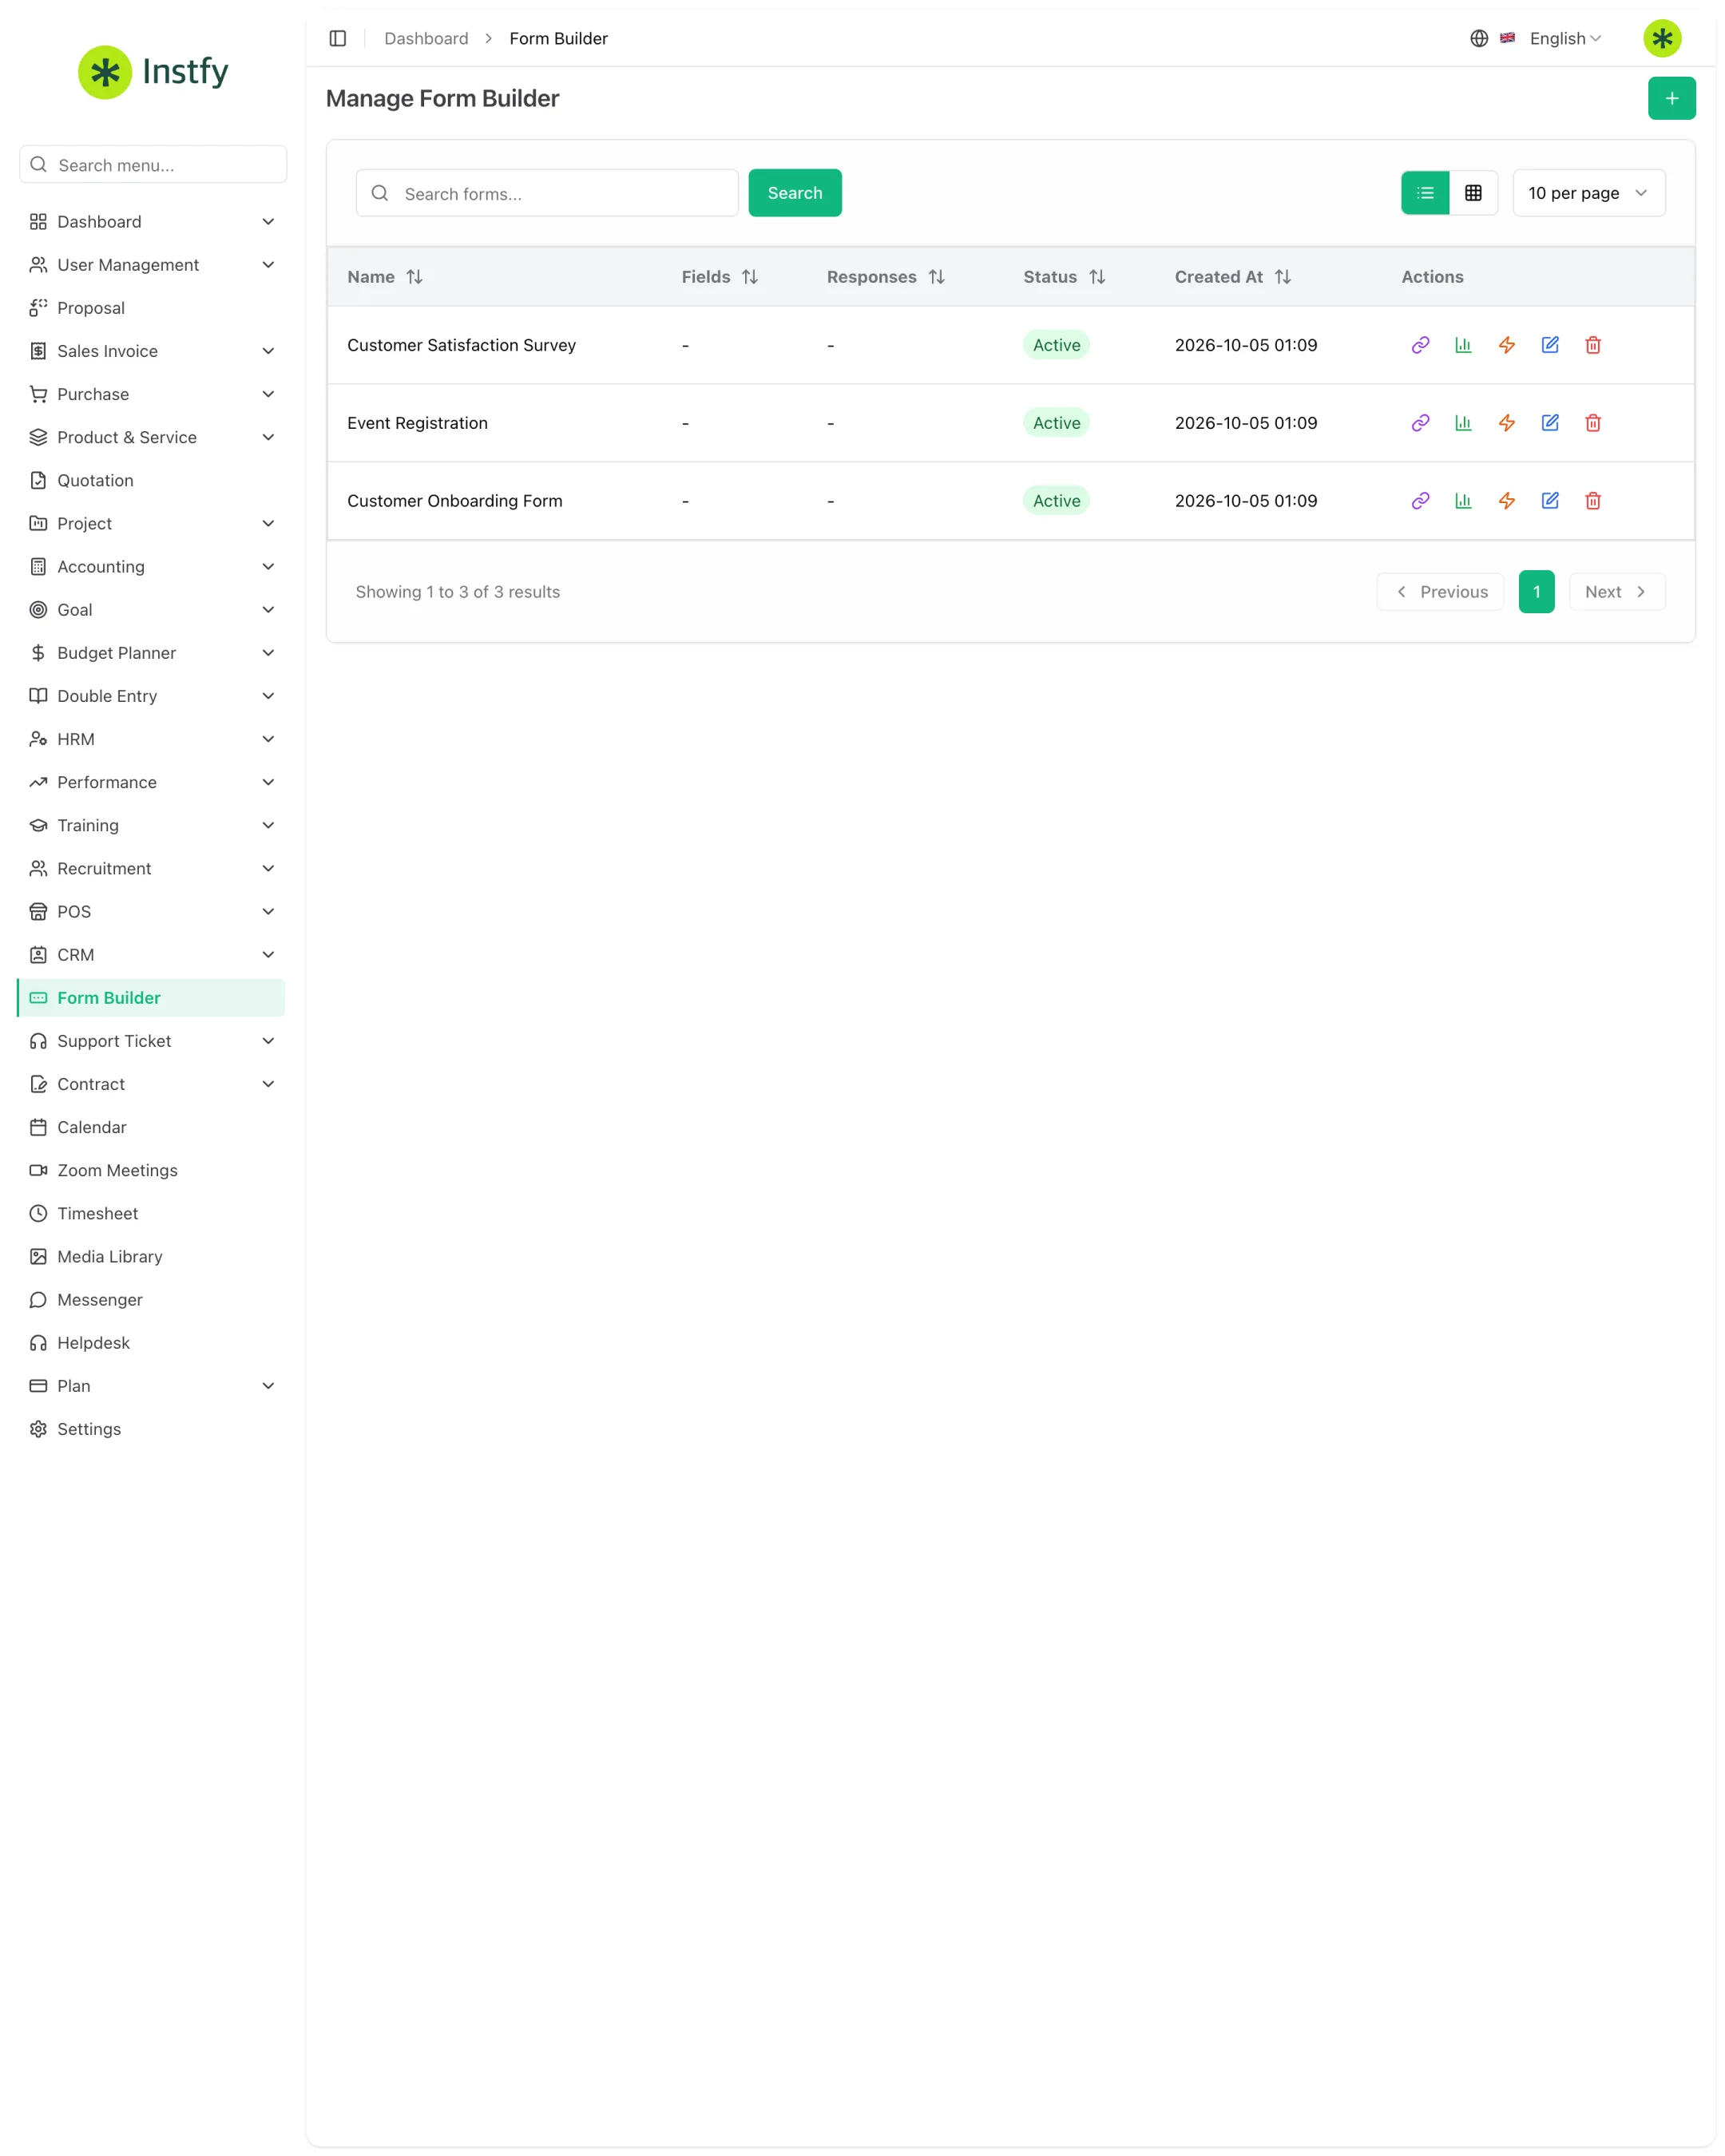Copy link for Event Registration form
The height and width of the screenshot is (2156, 1725).
(x=1420, y=423)
